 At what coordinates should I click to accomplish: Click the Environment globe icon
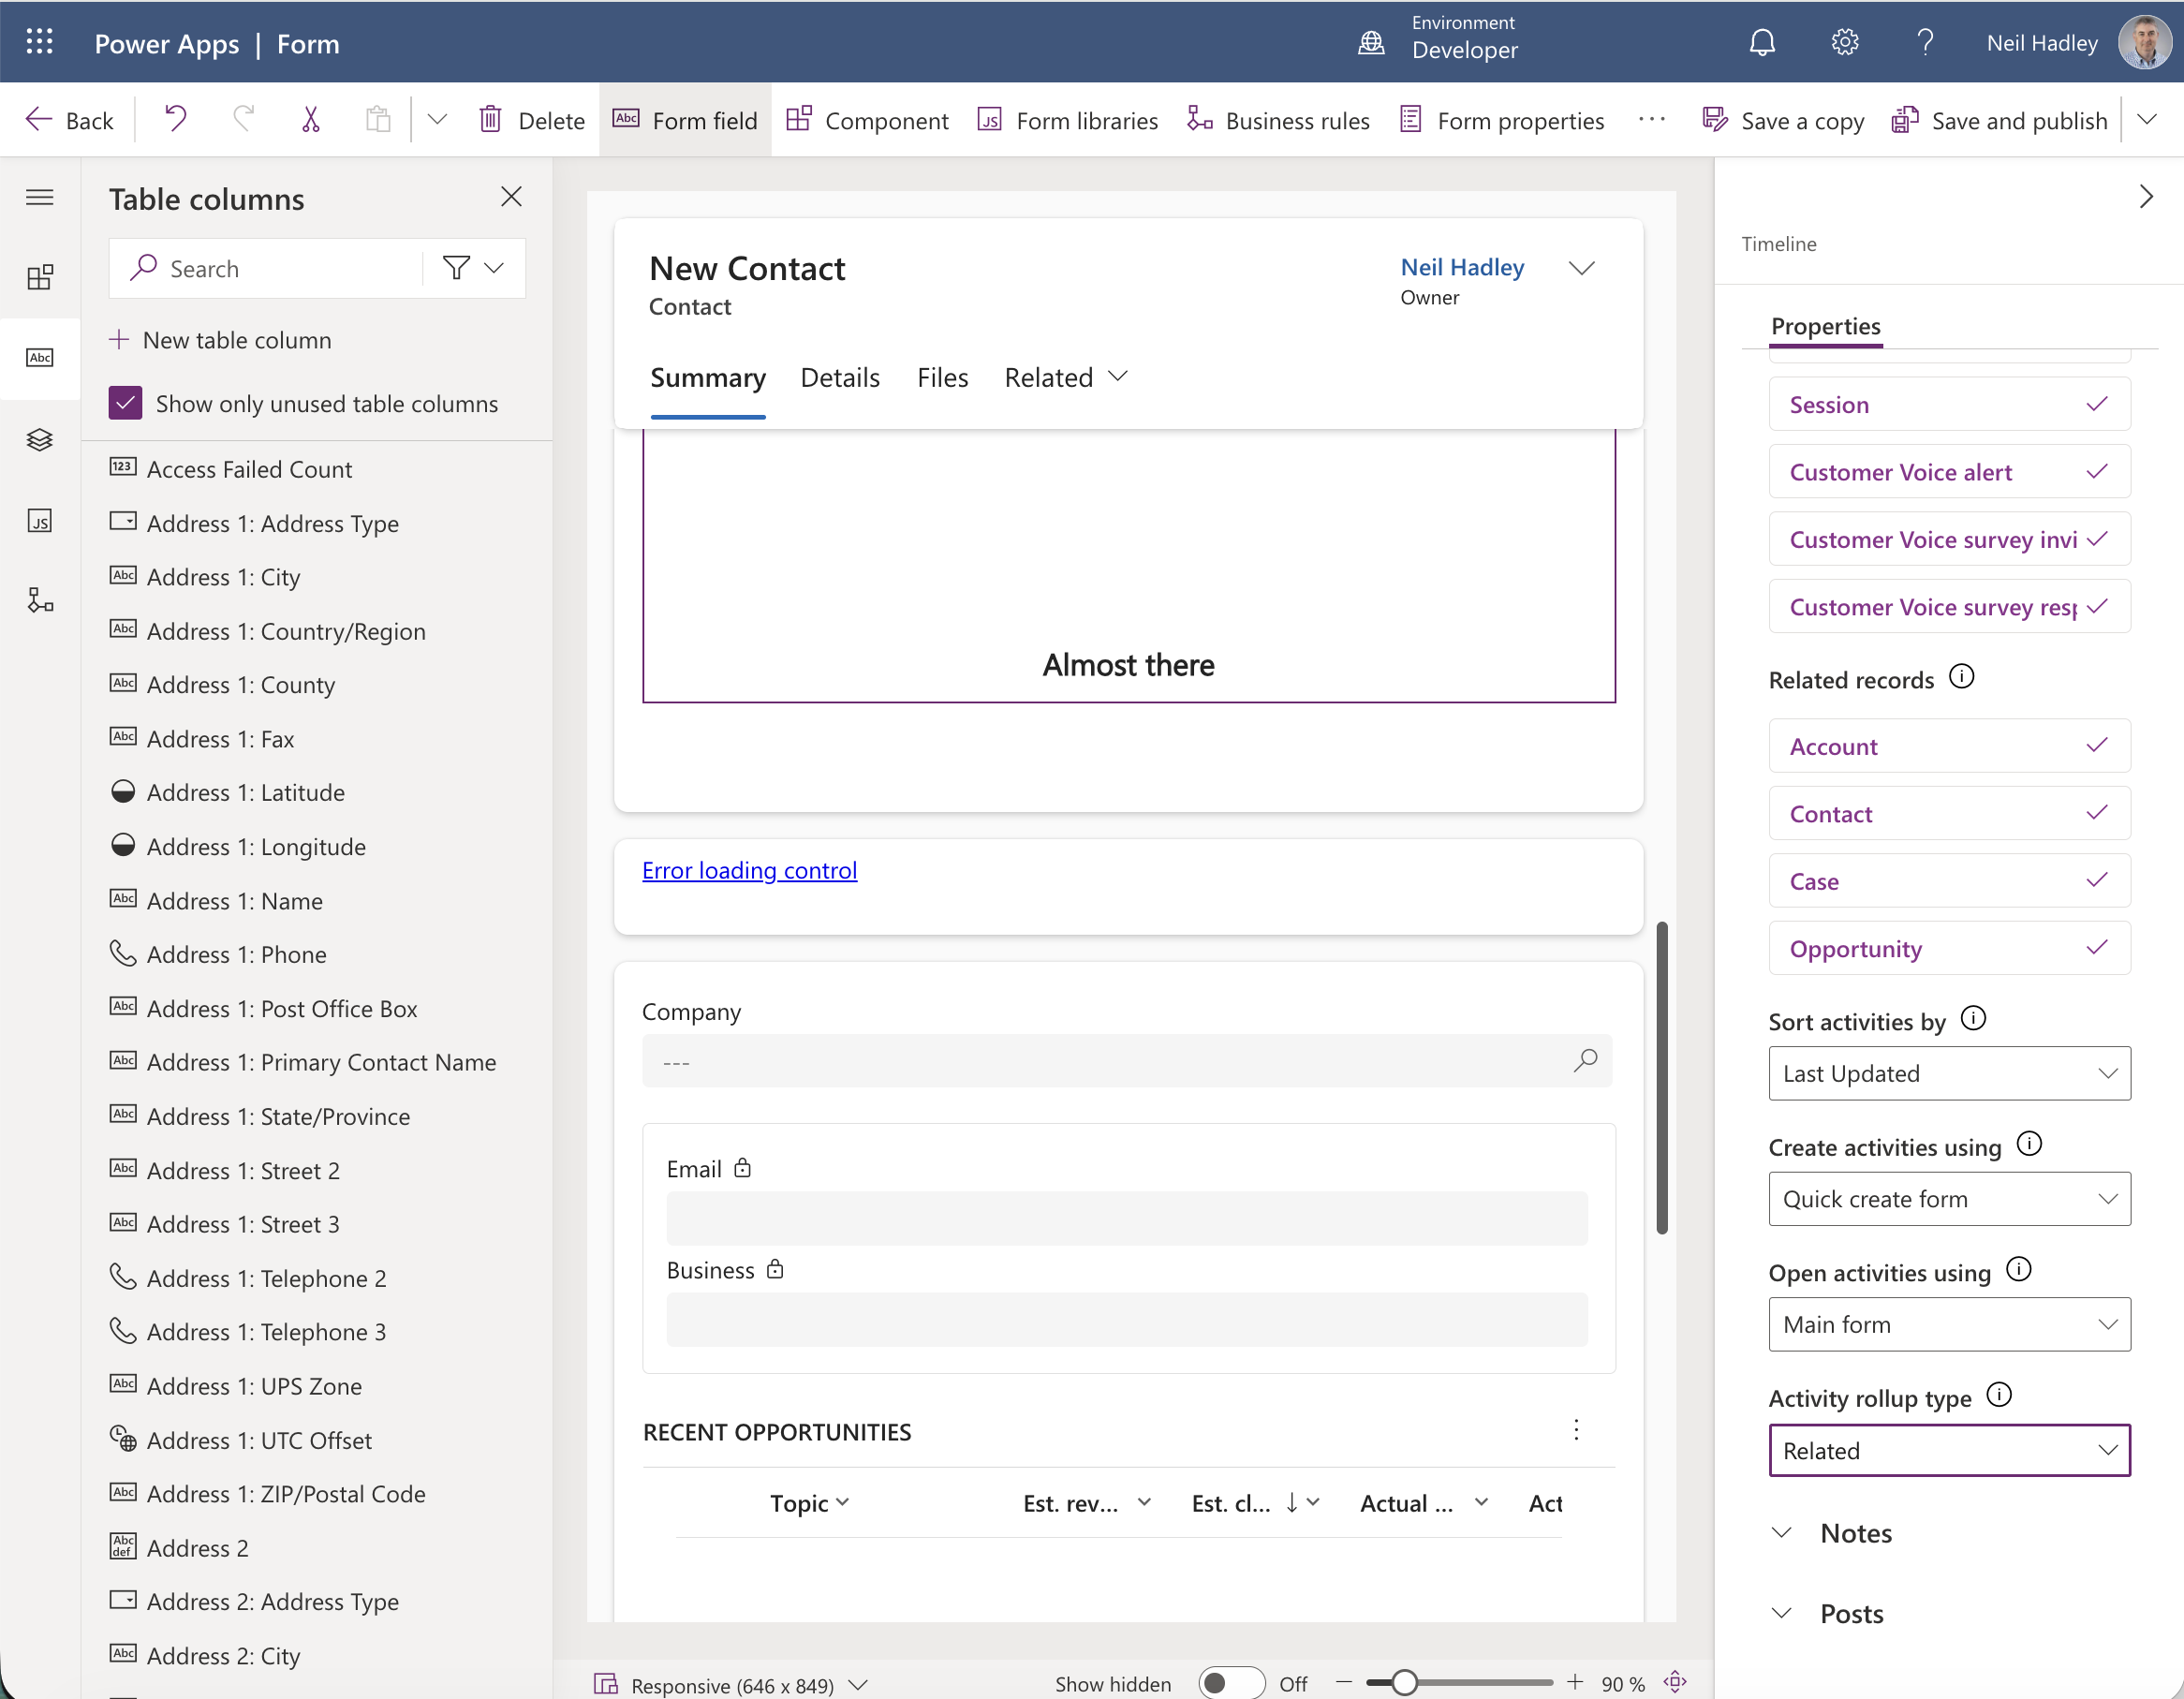pos(1371,43)
